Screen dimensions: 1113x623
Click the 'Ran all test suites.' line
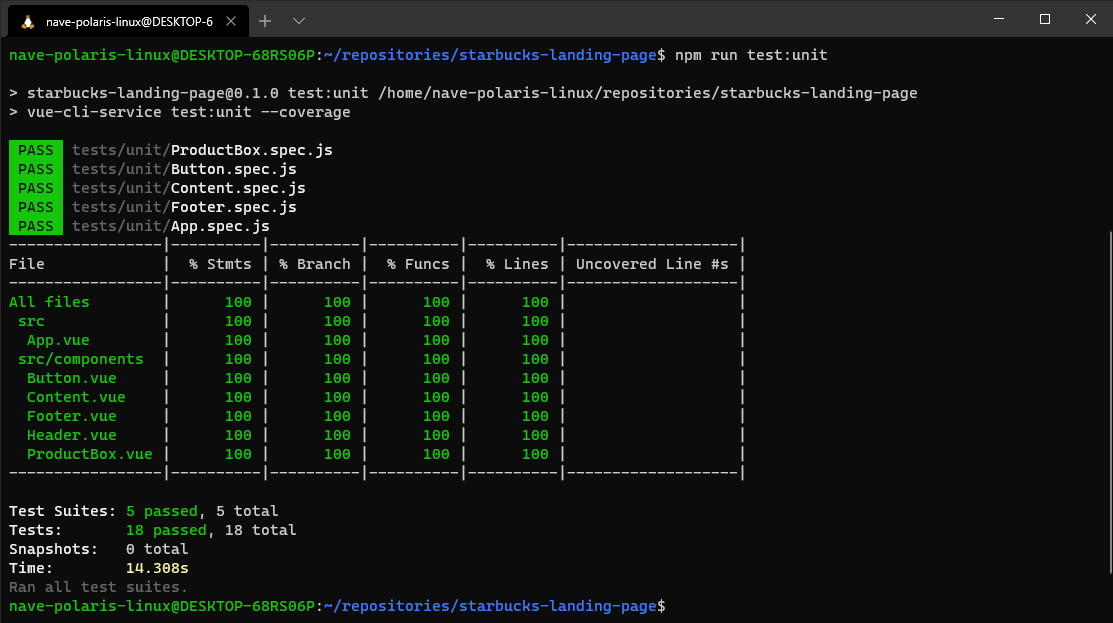click(99, 587)
